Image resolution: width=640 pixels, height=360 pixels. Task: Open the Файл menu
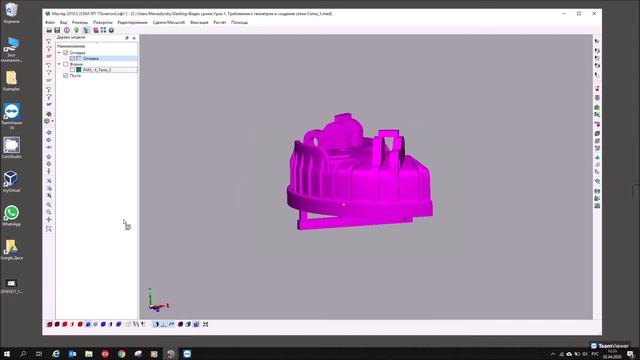tap(50, 22)
